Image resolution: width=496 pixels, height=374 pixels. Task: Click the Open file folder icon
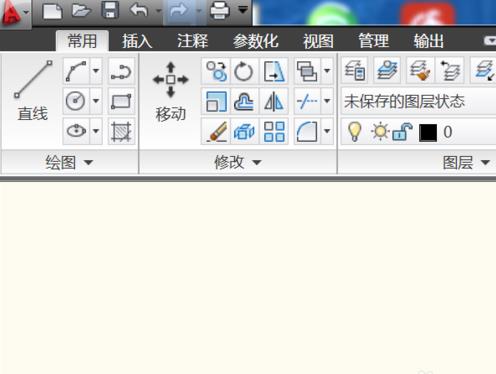[81, 11]
